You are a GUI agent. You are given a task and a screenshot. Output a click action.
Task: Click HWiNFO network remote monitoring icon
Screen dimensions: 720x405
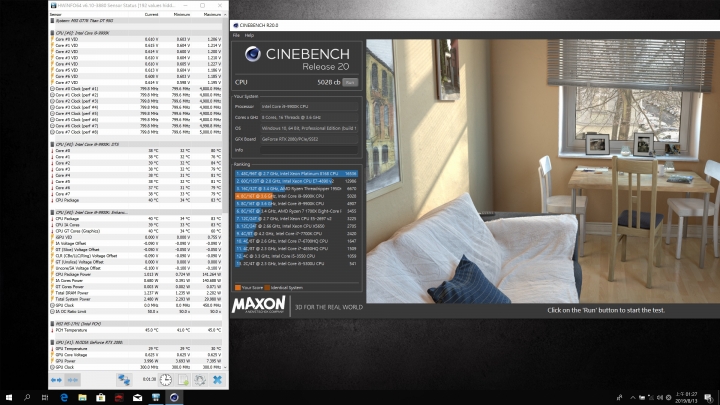tap(124, 380)
